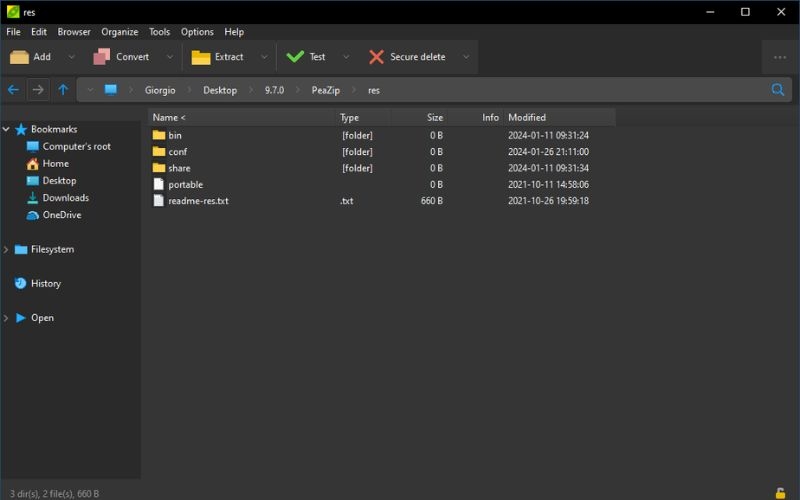This screenshot has width=800, height=500.
Task: Click the Extract folder icon
Action: (x=201, y=57)
